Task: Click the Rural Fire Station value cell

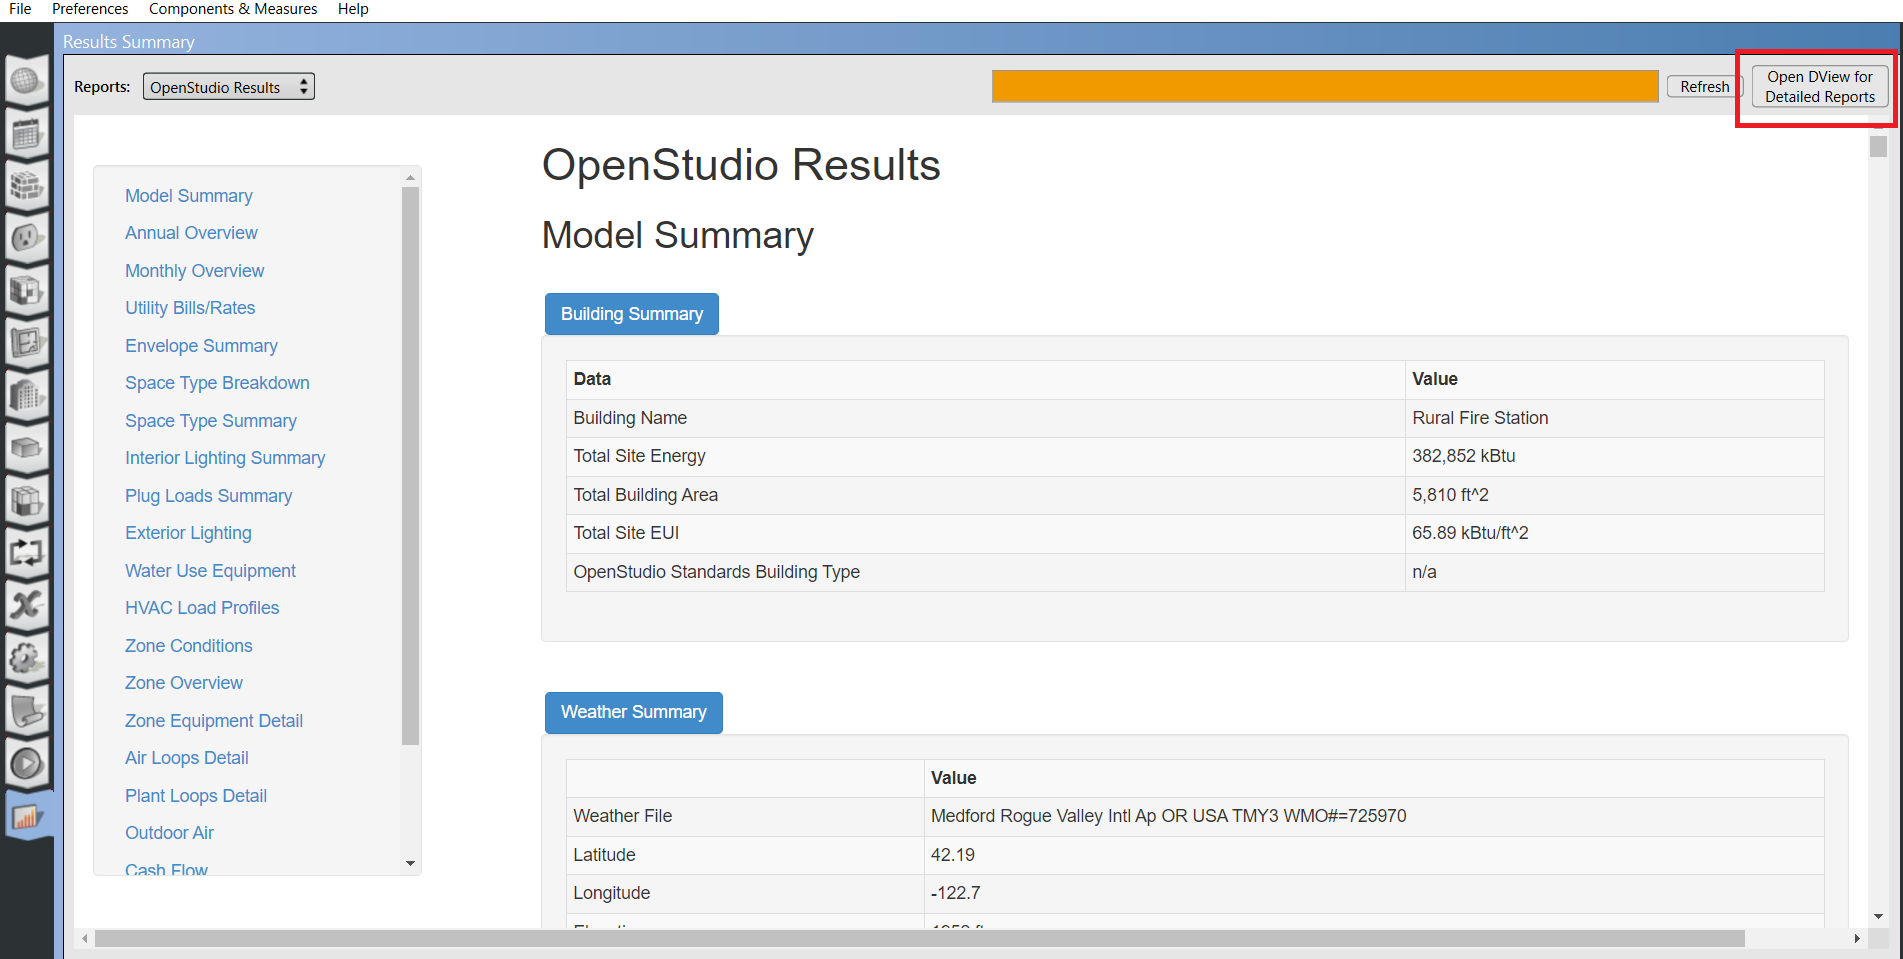Action: pyautogui.click(x=1614, y=418)
